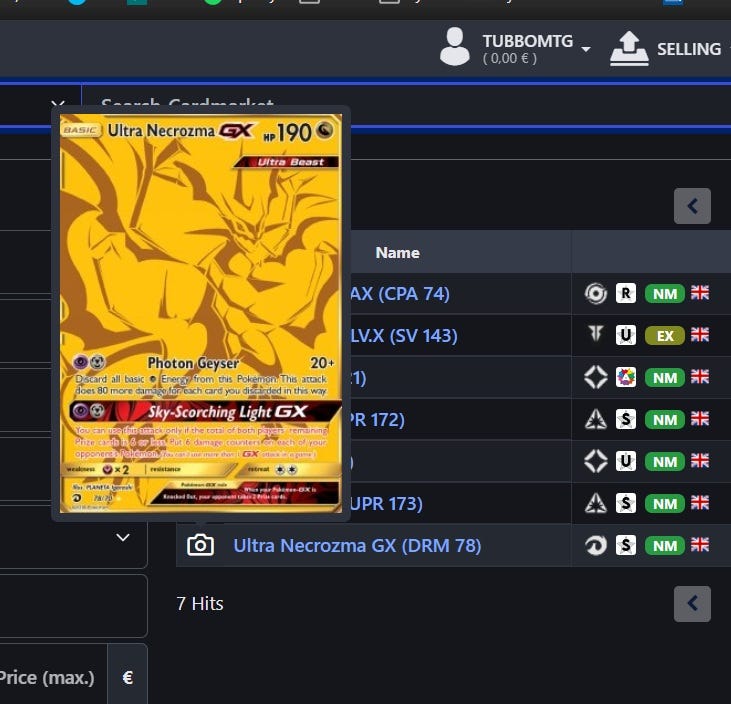731x704 pixels.
Task: Click the multicolor rarity icon in the third row
Action: click(x=626, y=378)
